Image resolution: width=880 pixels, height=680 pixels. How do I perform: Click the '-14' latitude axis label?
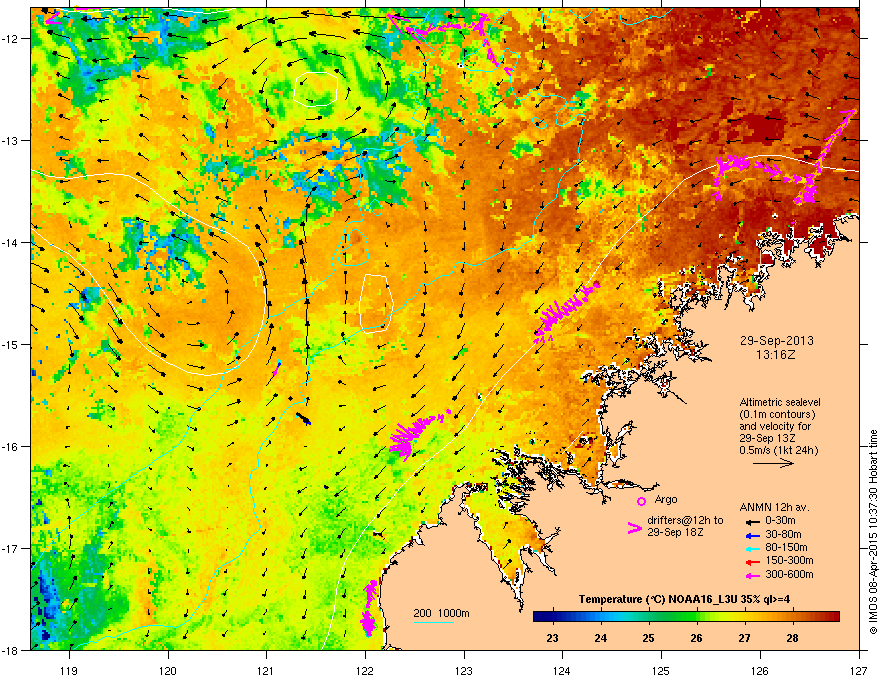pyautogui.click(x=10, y=242)
